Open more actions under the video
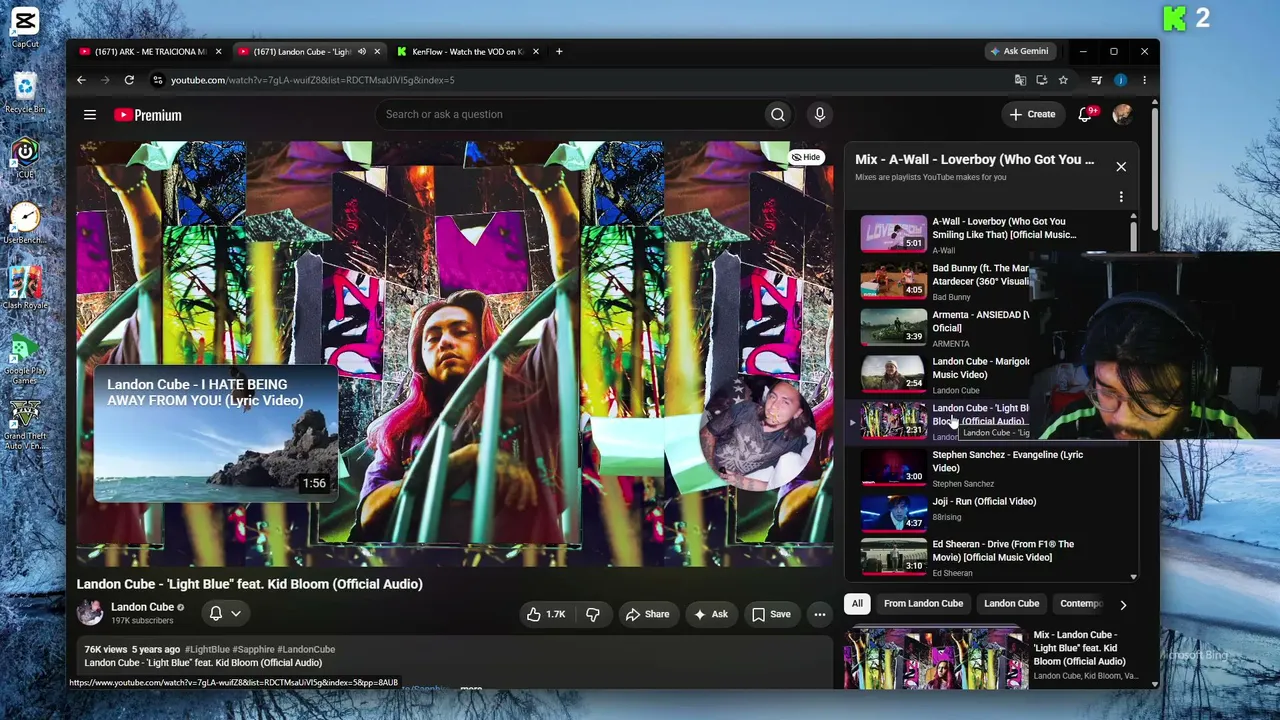1280x720 pixels. click(x=820, y=614)
